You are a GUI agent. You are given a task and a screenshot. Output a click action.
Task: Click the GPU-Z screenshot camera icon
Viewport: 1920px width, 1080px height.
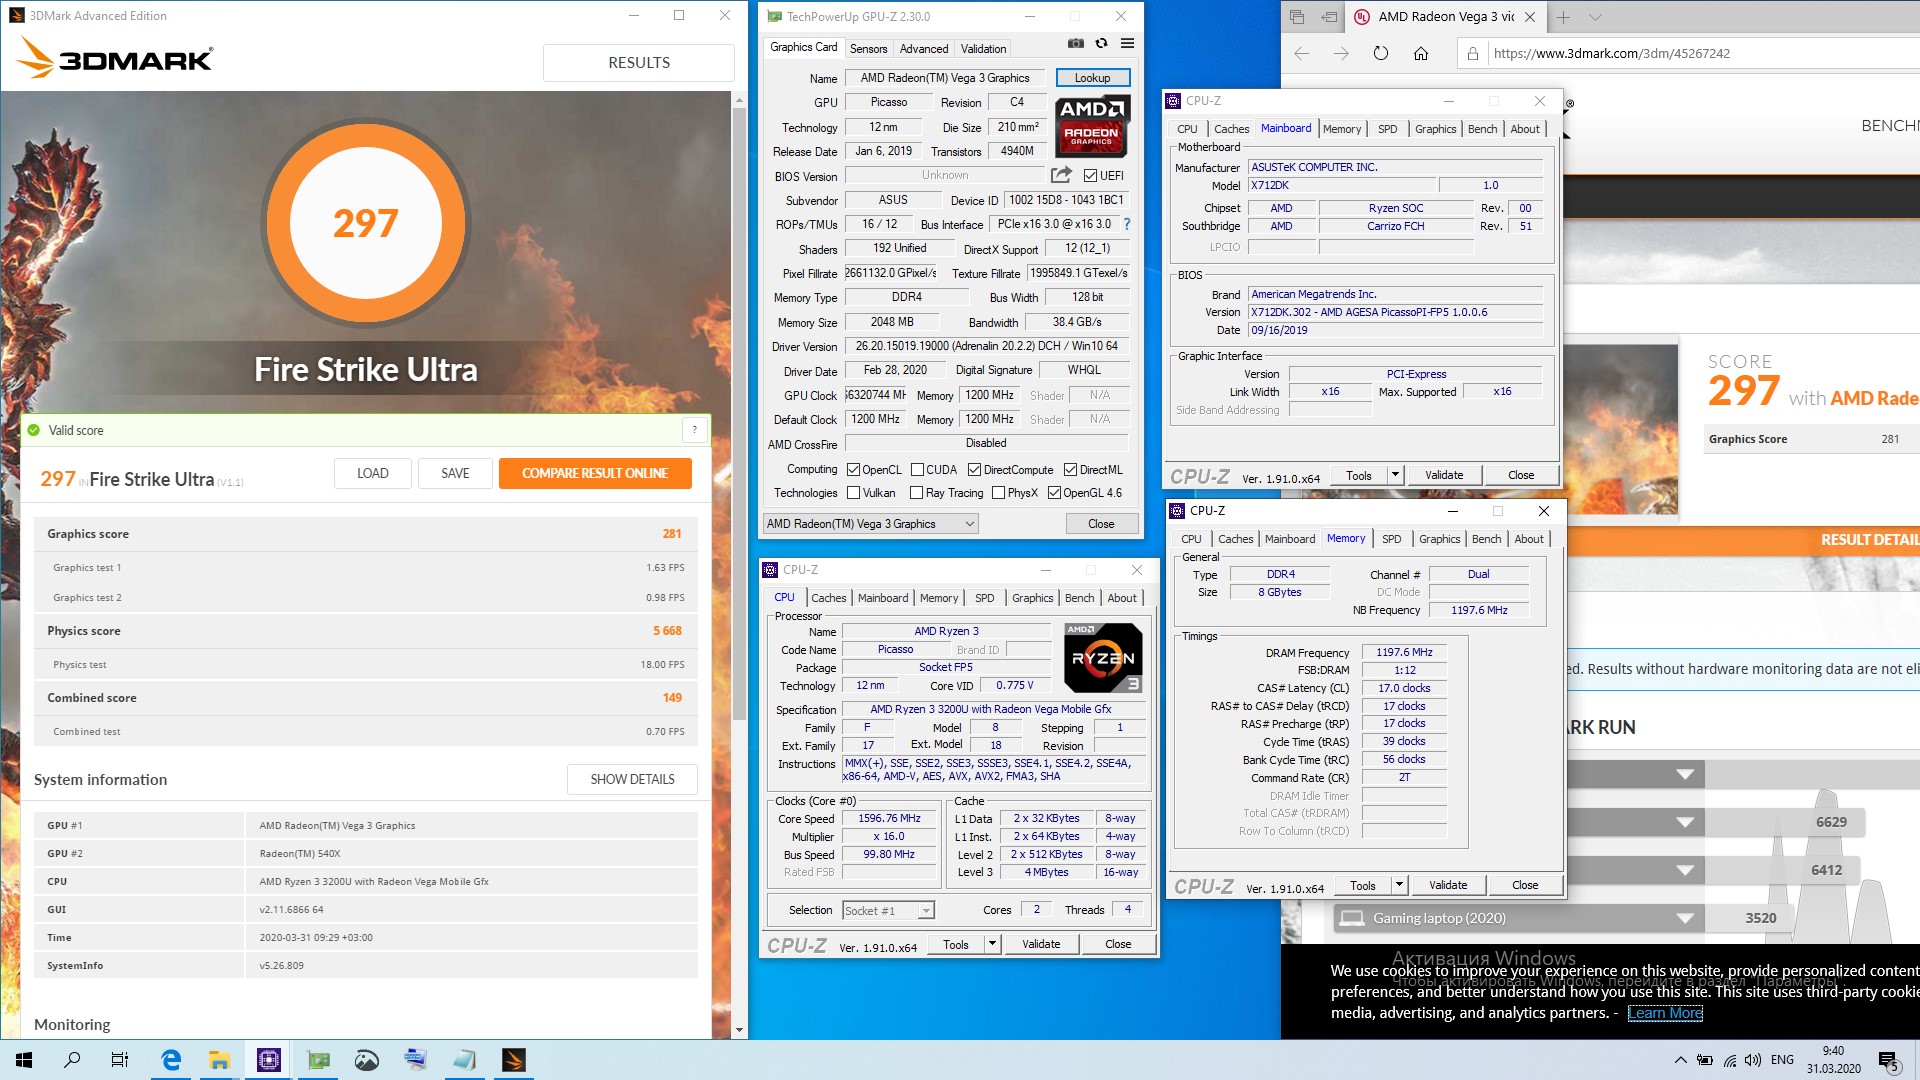point(1075,44)
